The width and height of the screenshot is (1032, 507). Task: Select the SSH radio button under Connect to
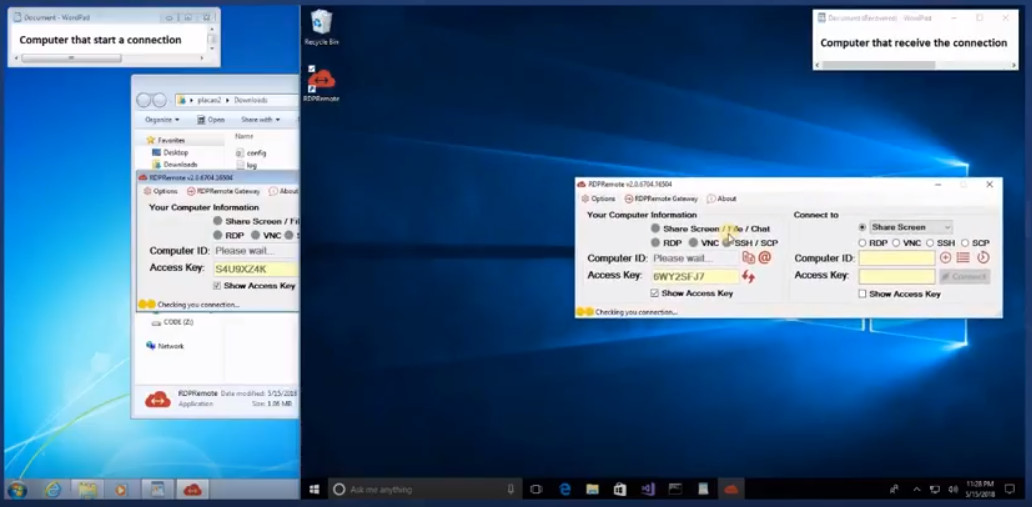pyautogui.click(x=930, y=243)
